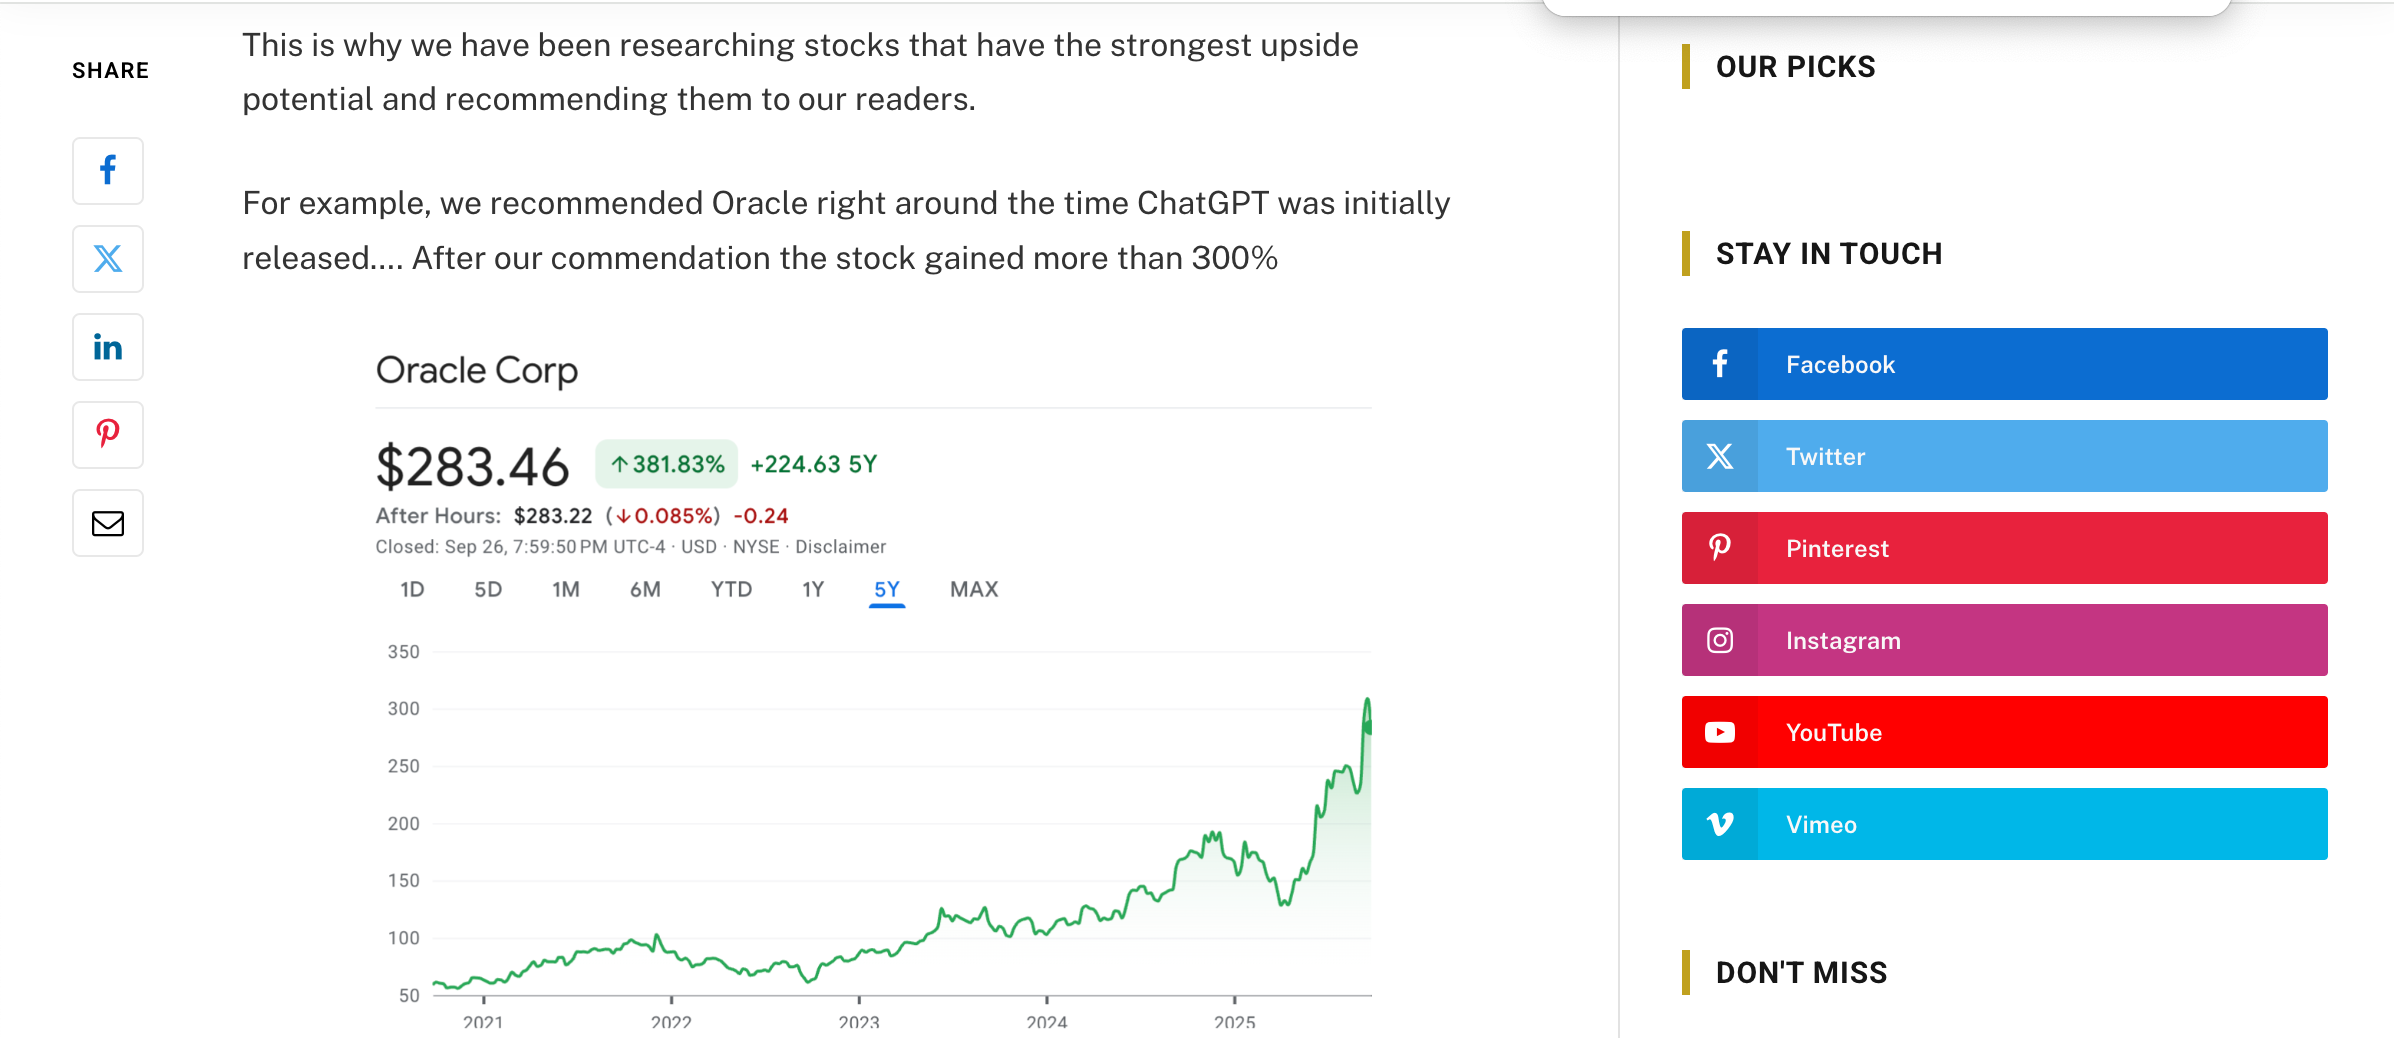Open the Facebook follow button

pos(2004,364)
